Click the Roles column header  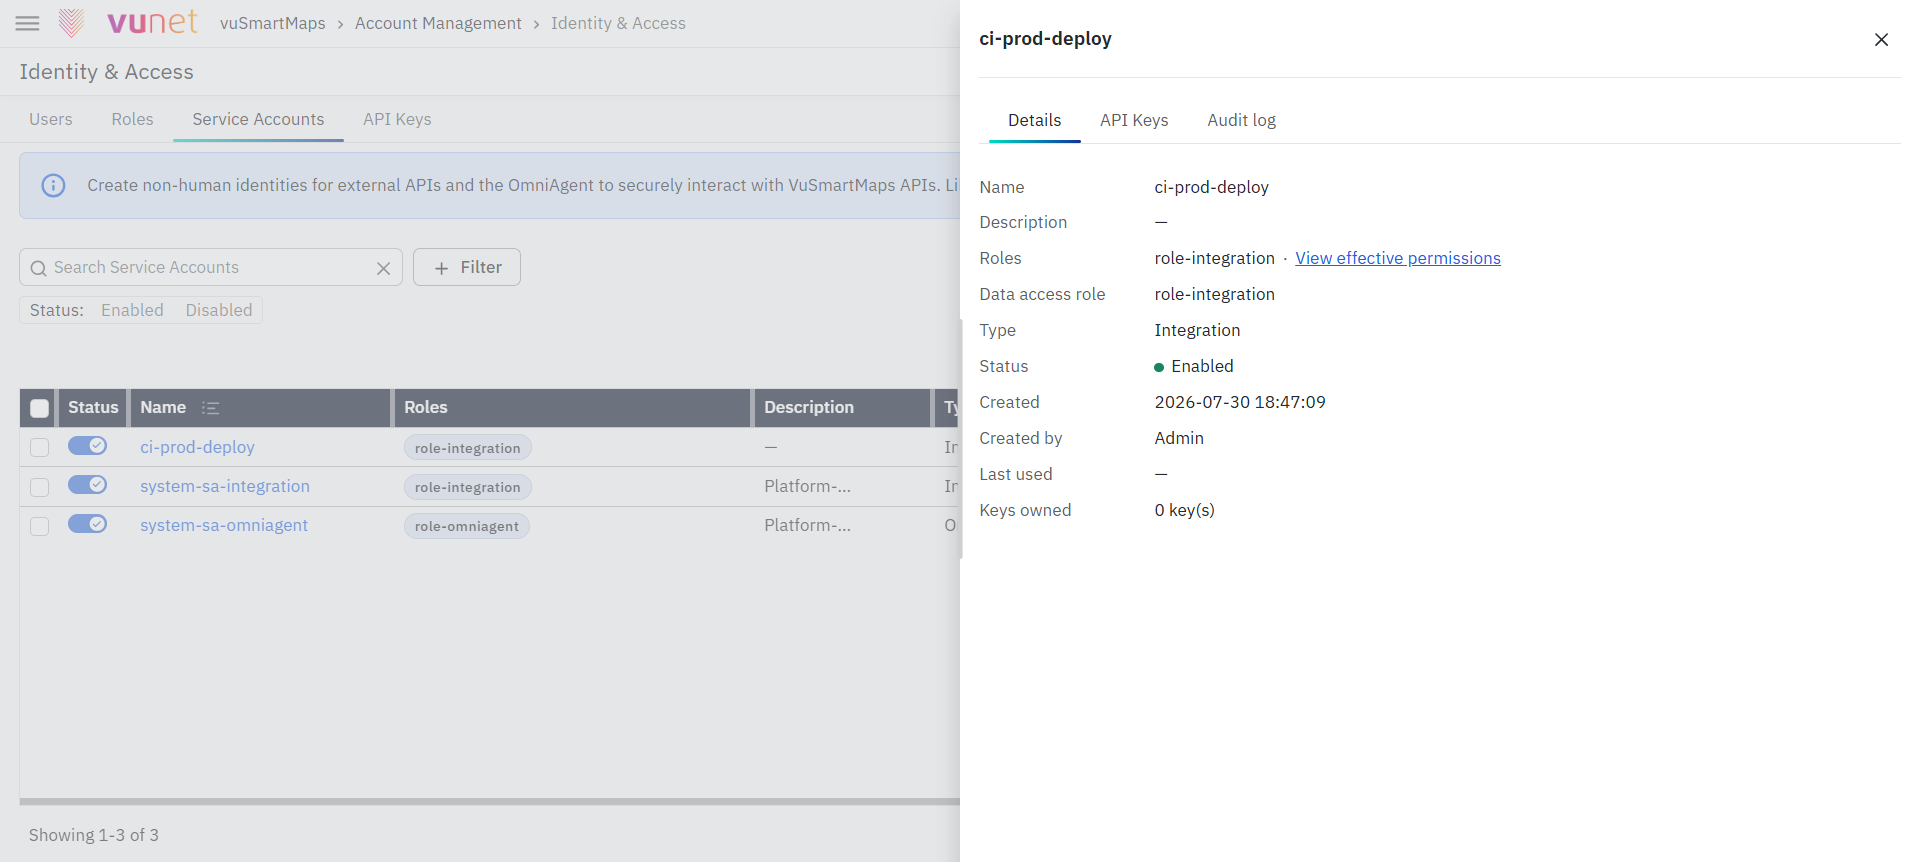point(572,408)
